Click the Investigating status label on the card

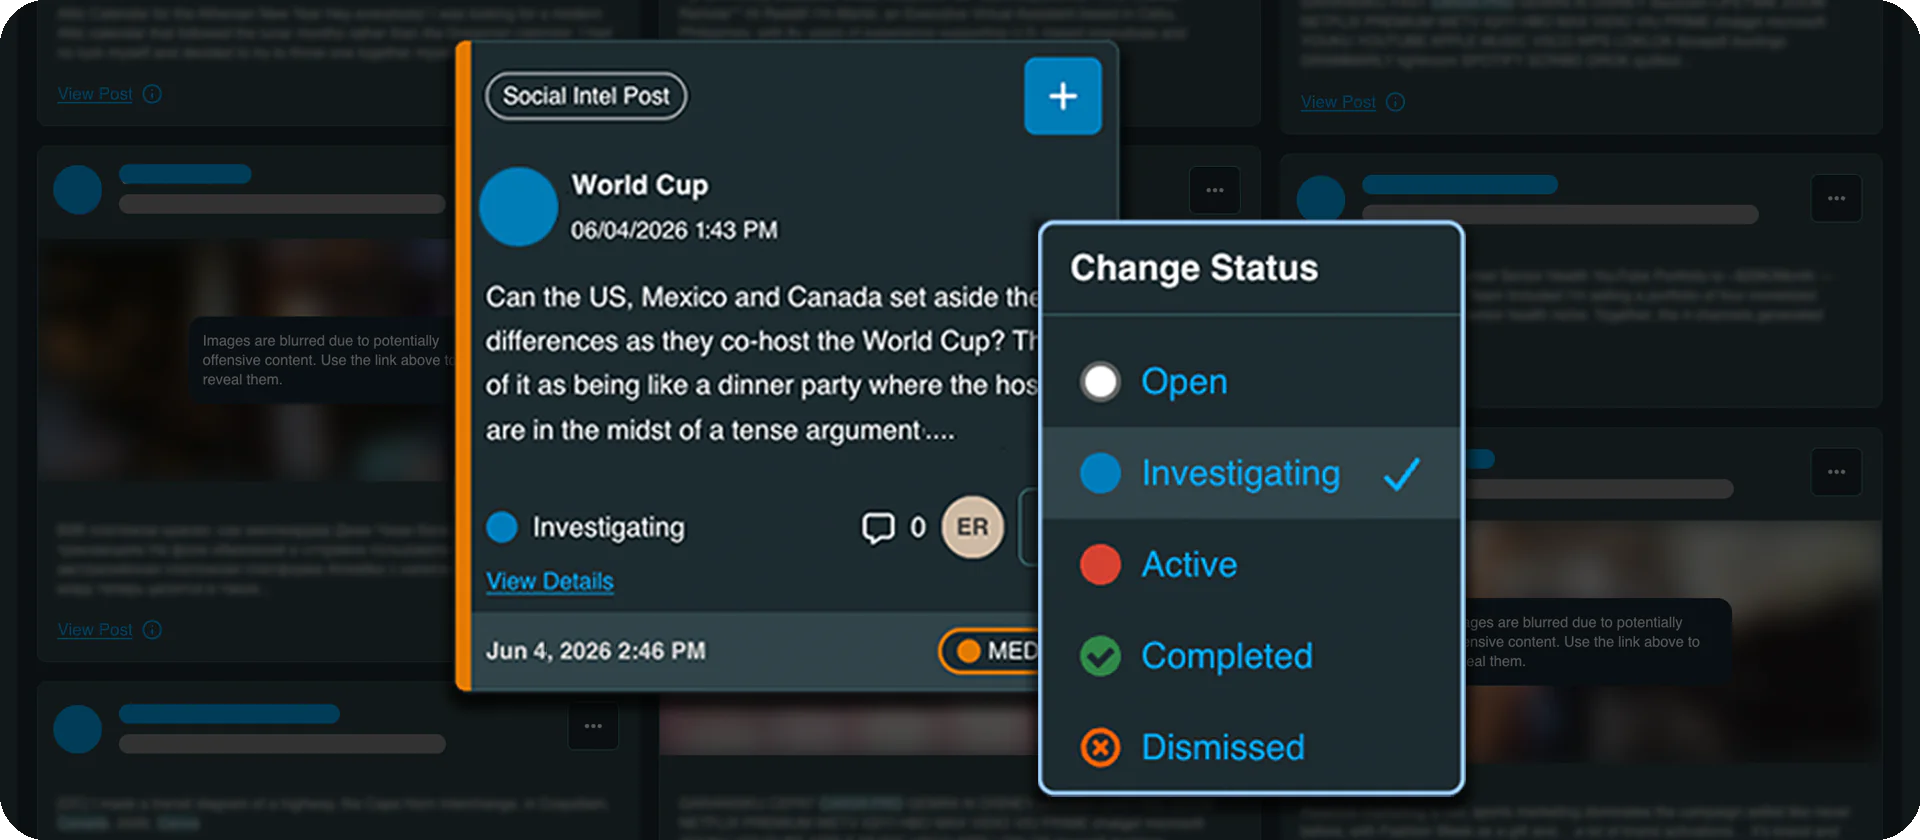tap(608, 527)
